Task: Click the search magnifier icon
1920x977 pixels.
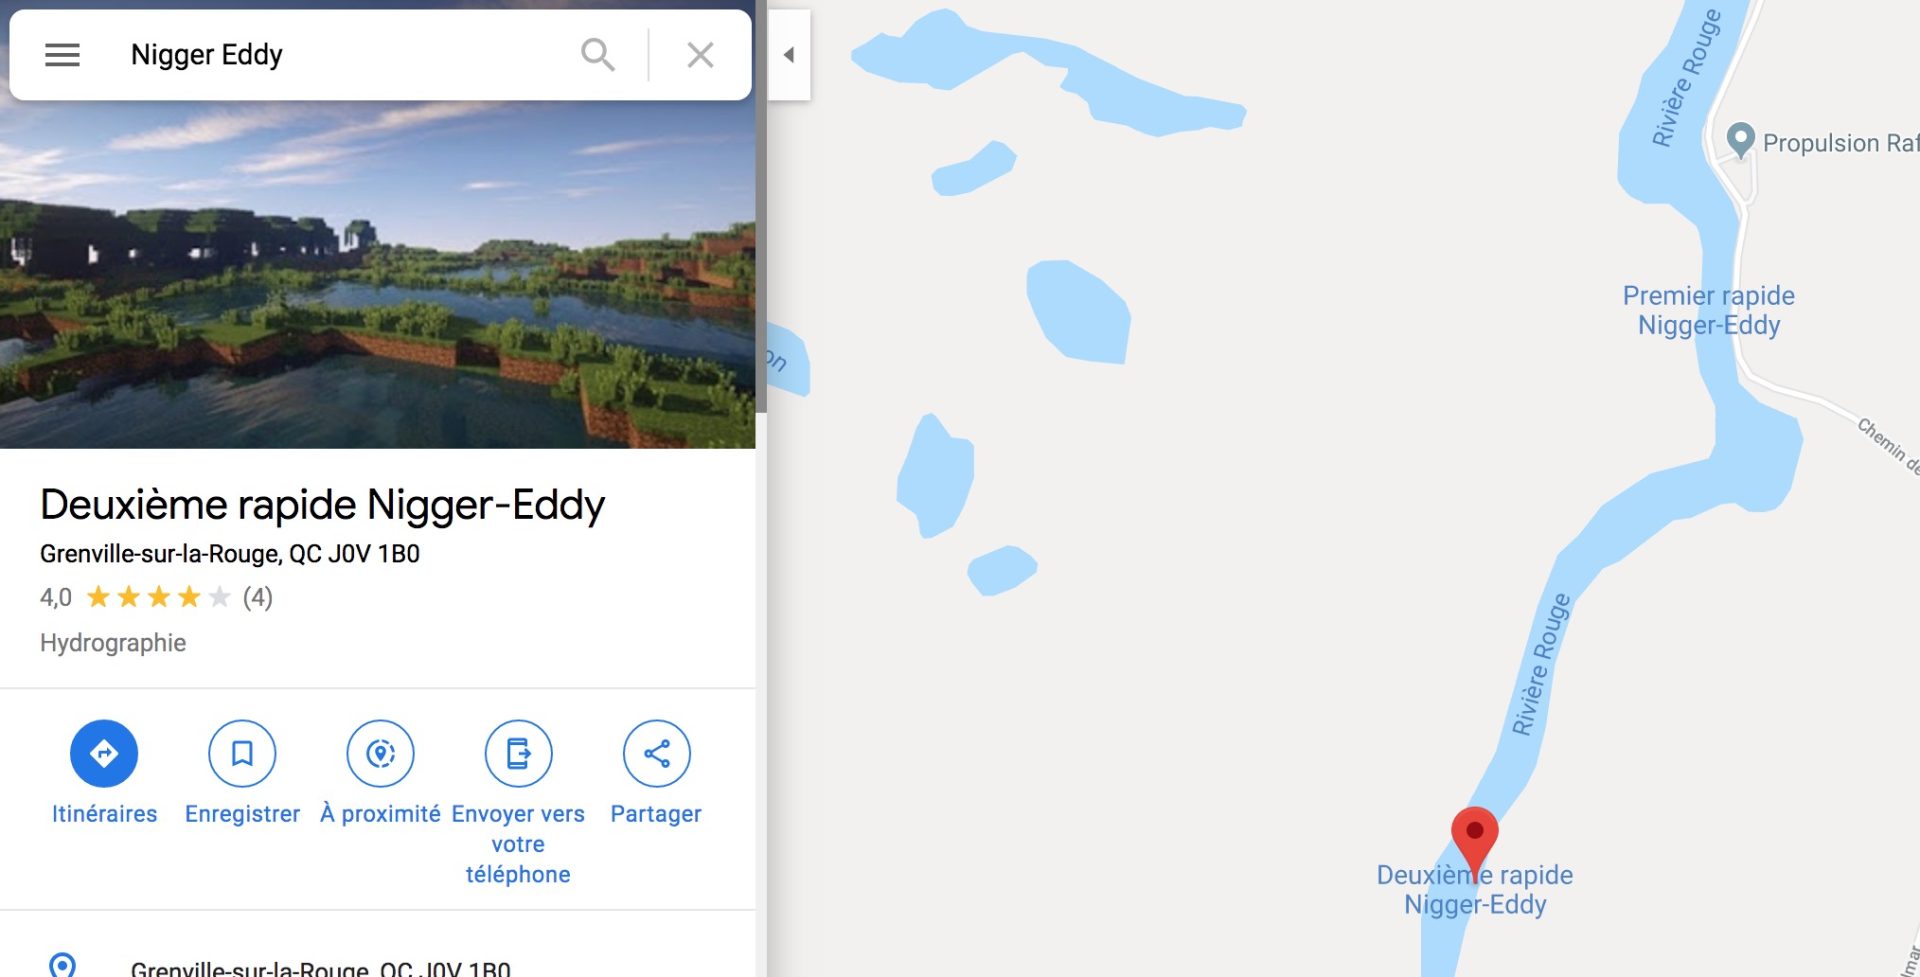Action: (x=598, y=55)
